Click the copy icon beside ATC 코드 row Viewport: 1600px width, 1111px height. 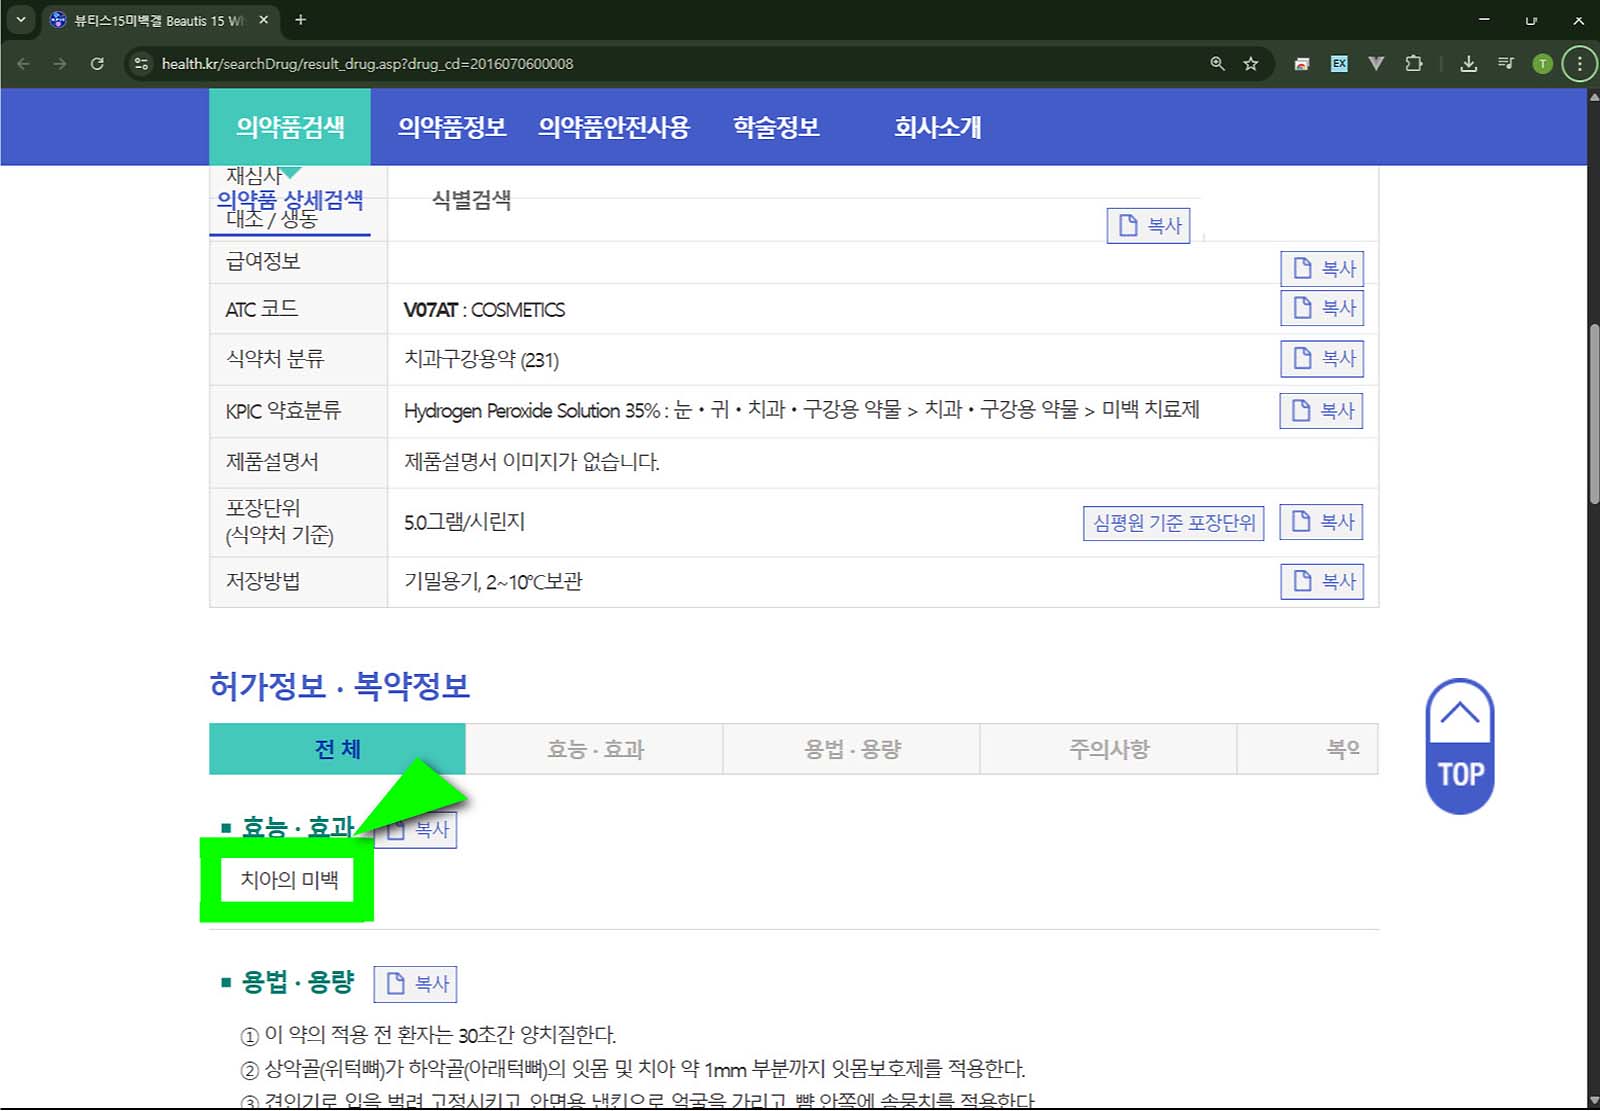(1322, 308)
